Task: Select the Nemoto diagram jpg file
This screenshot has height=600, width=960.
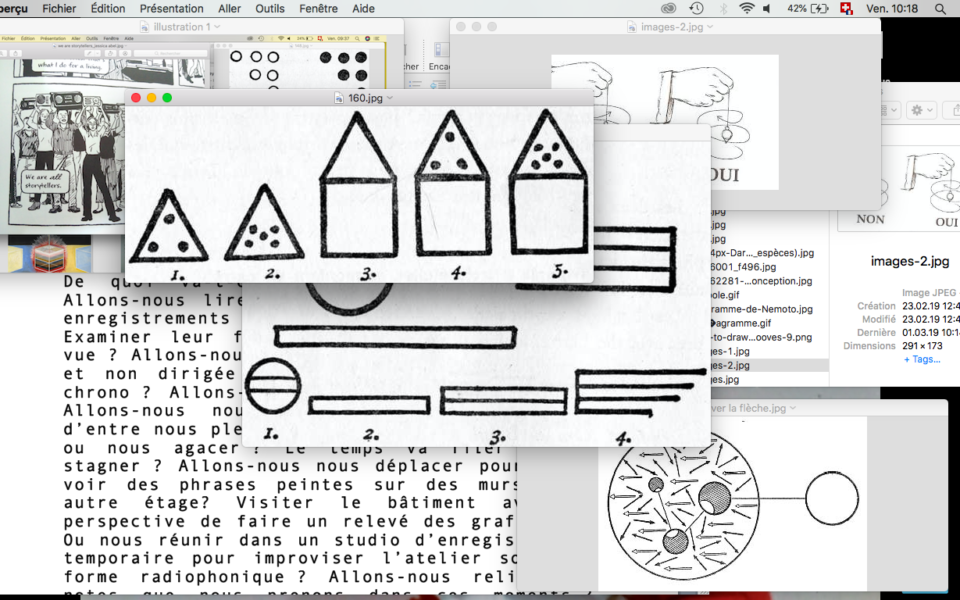Action: tap(760, 310)
